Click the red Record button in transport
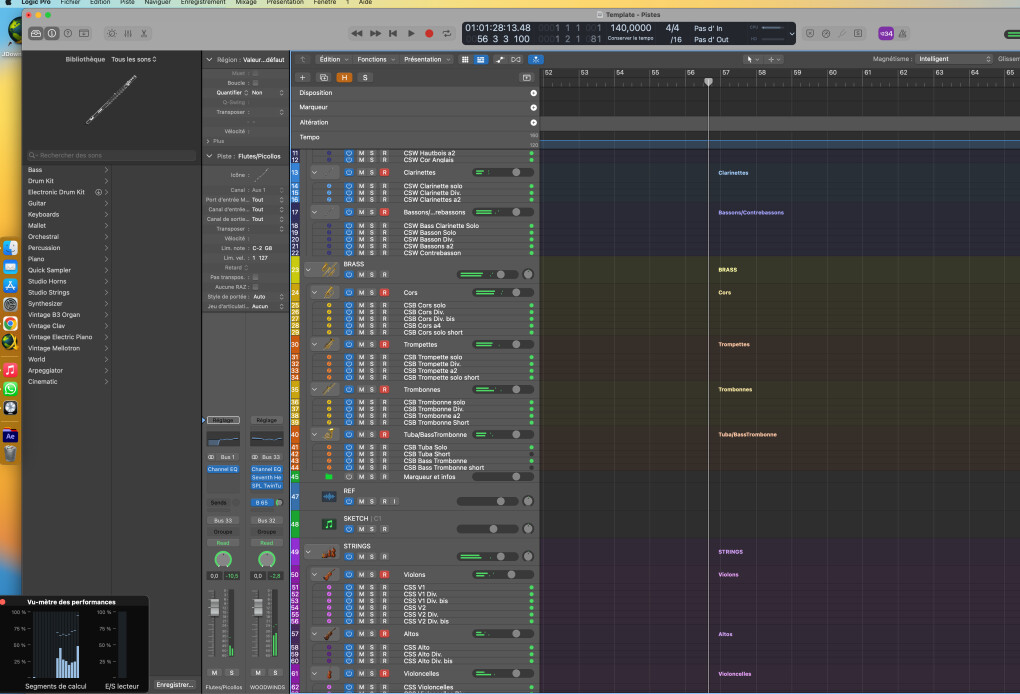The height and width of the screenshot is (694, 1020). point(429,33)
